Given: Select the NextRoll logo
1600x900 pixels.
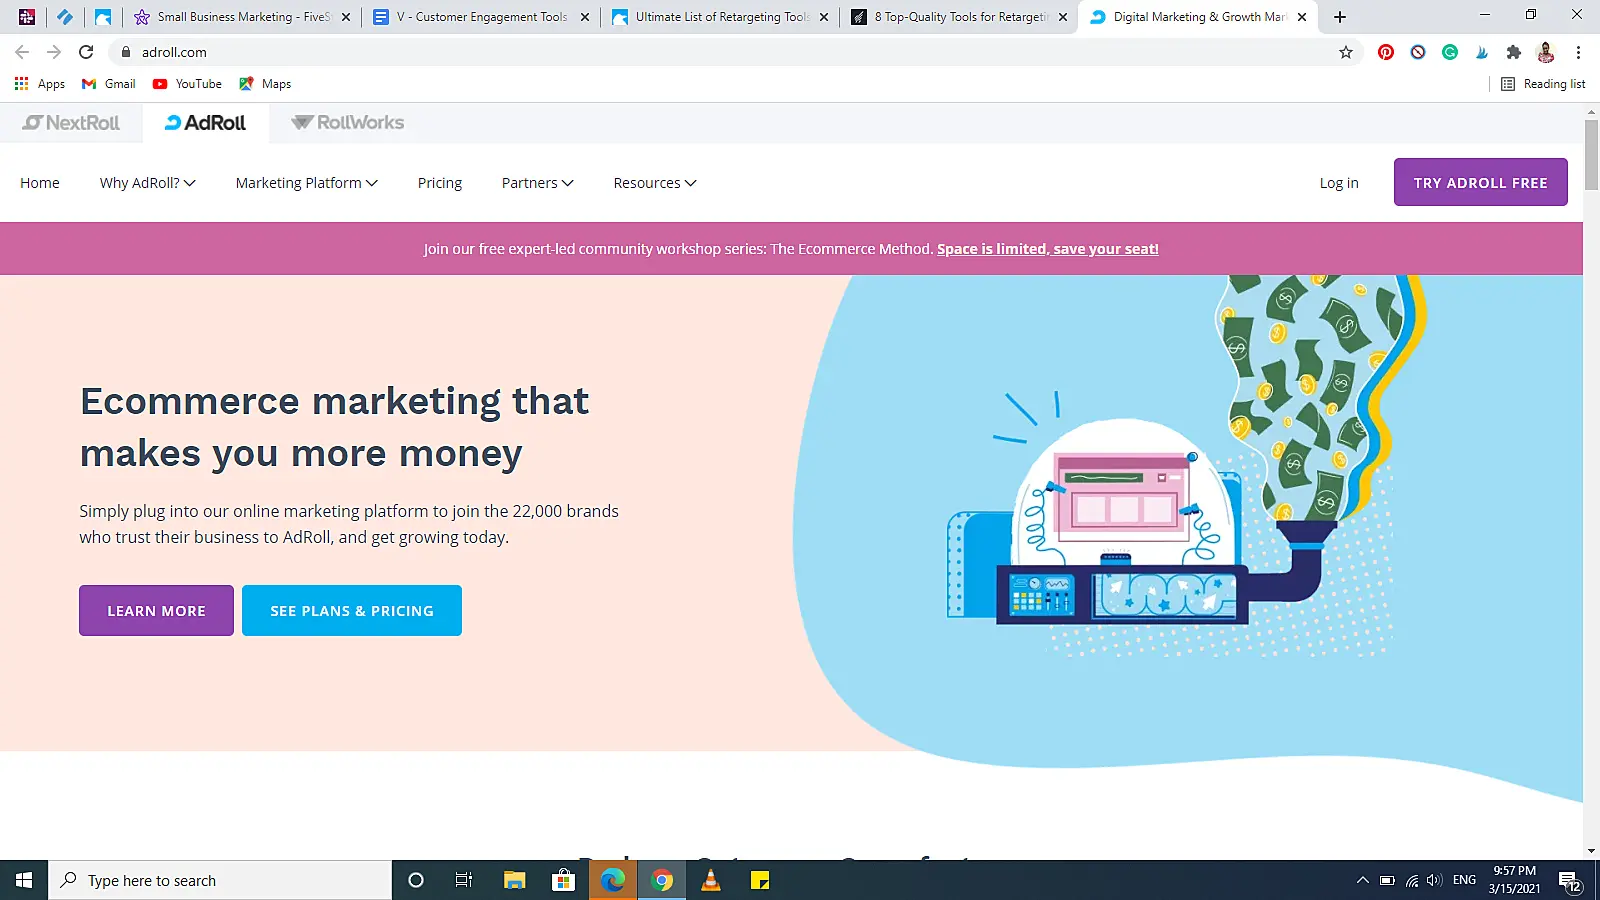Looking at the screenshot, I should click(71, 122).
